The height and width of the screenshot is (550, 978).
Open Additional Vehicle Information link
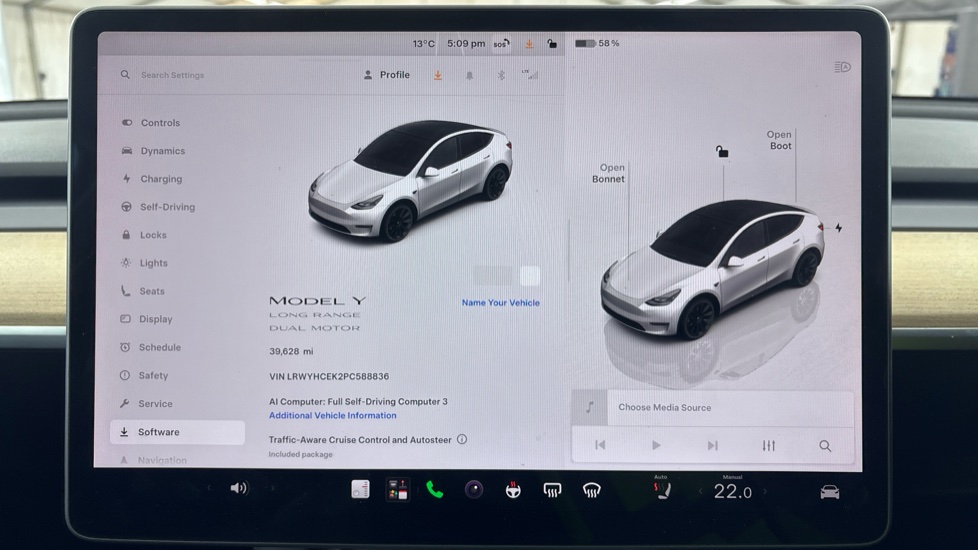pyautogui.click(x=332, y=415)
